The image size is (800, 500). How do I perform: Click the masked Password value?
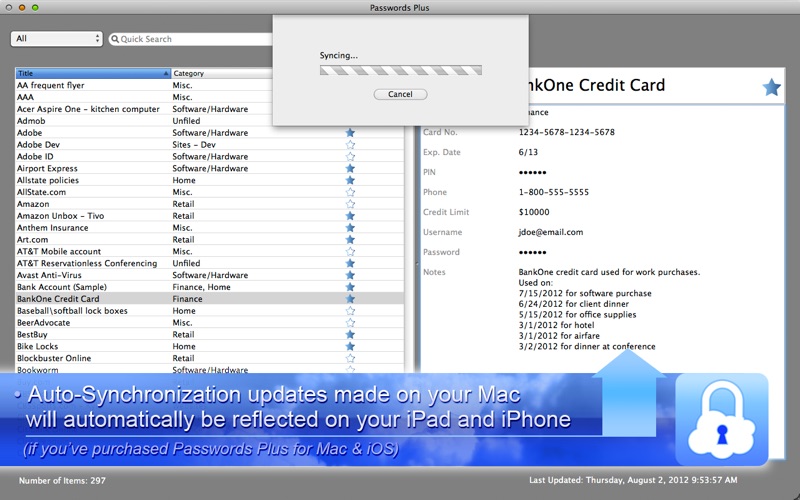(x=532, y=252)
